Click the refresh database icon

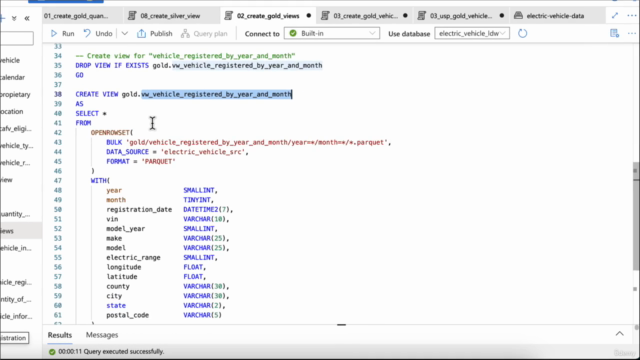(522, 33)
